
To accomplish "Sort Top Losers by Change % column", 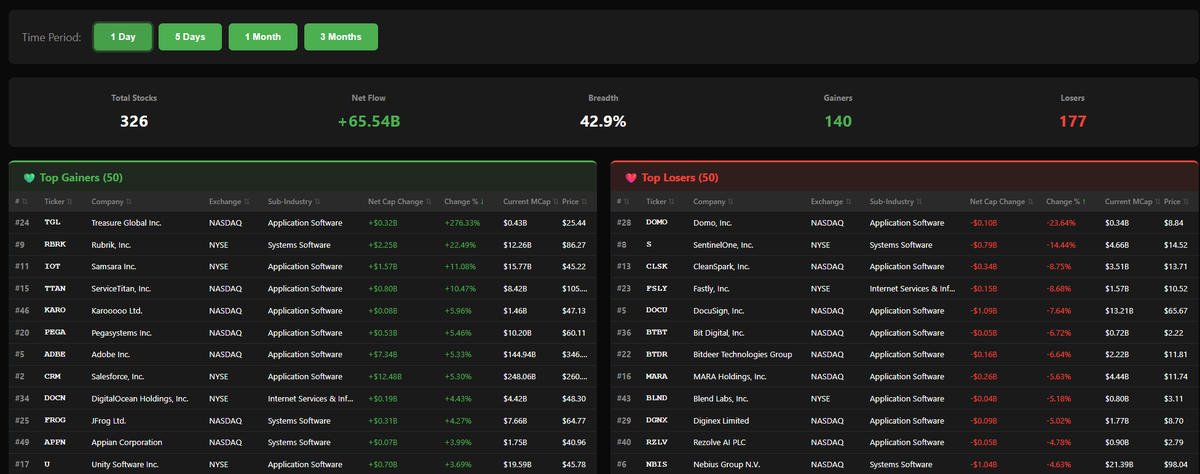I will (1065, 201).
